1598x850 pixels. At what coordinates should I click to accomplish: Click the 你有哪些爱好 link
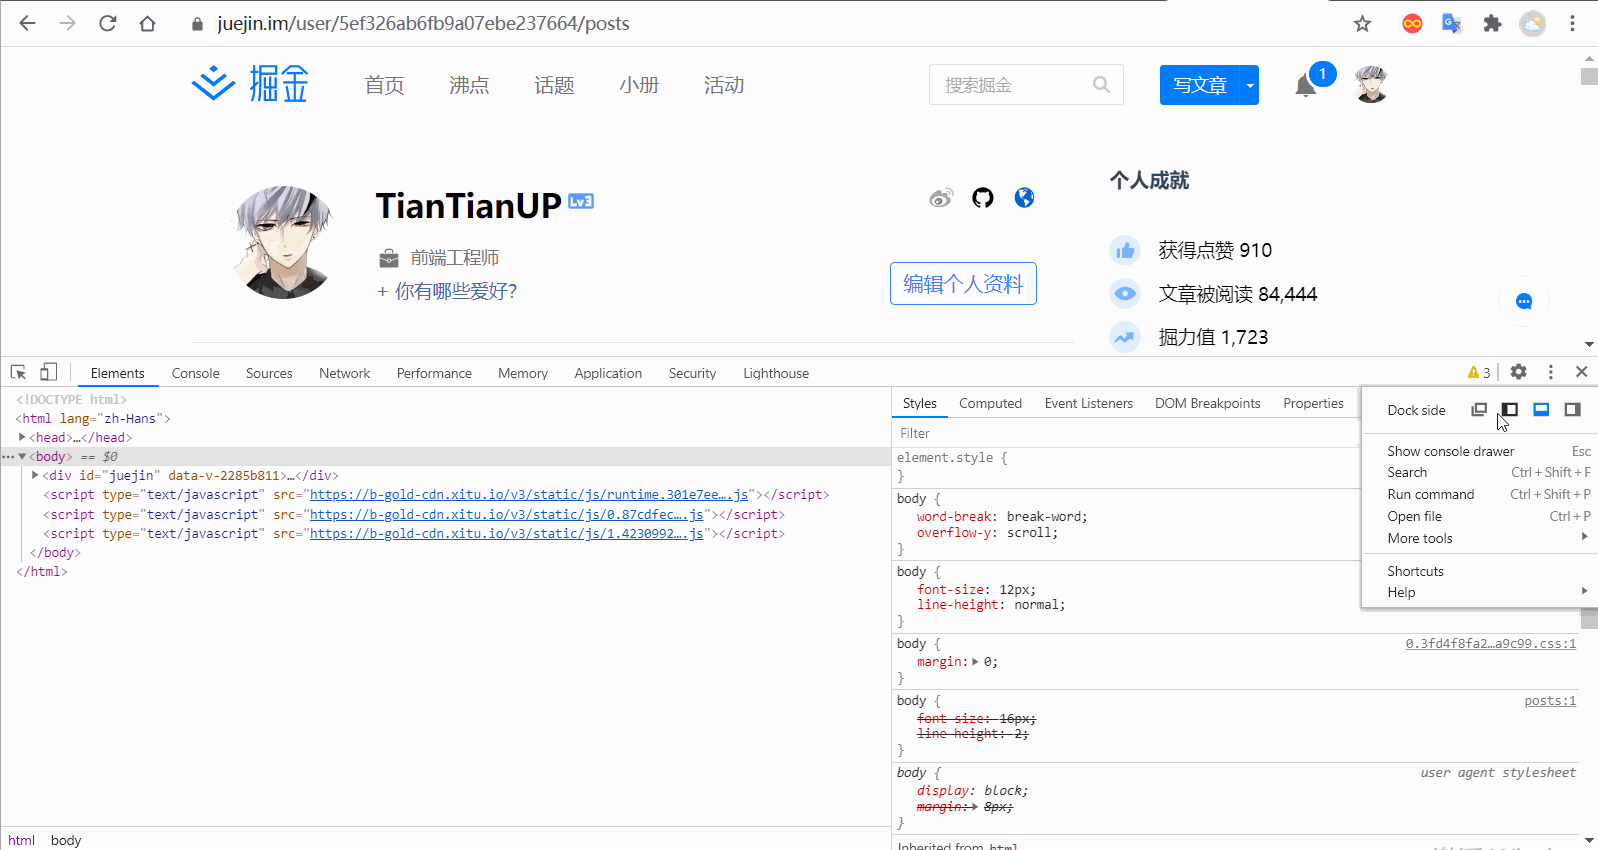[x=447, y=291]
